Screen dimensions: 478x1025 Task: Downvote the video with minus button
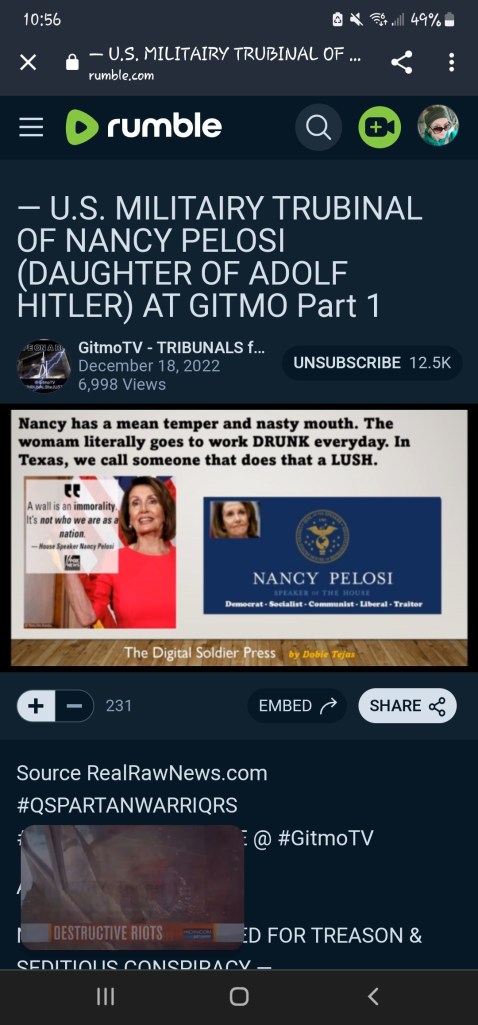pyautogui.click(x=75, y=706)
